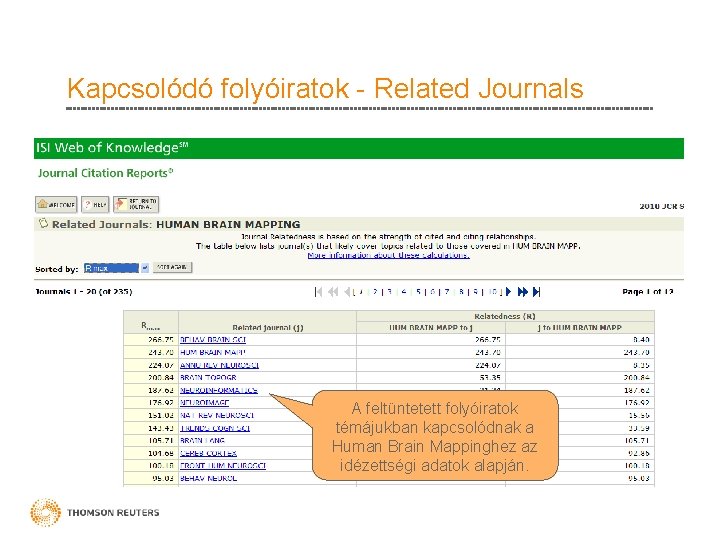
Task: Click Rmax value 224.07
Action: 160,365
